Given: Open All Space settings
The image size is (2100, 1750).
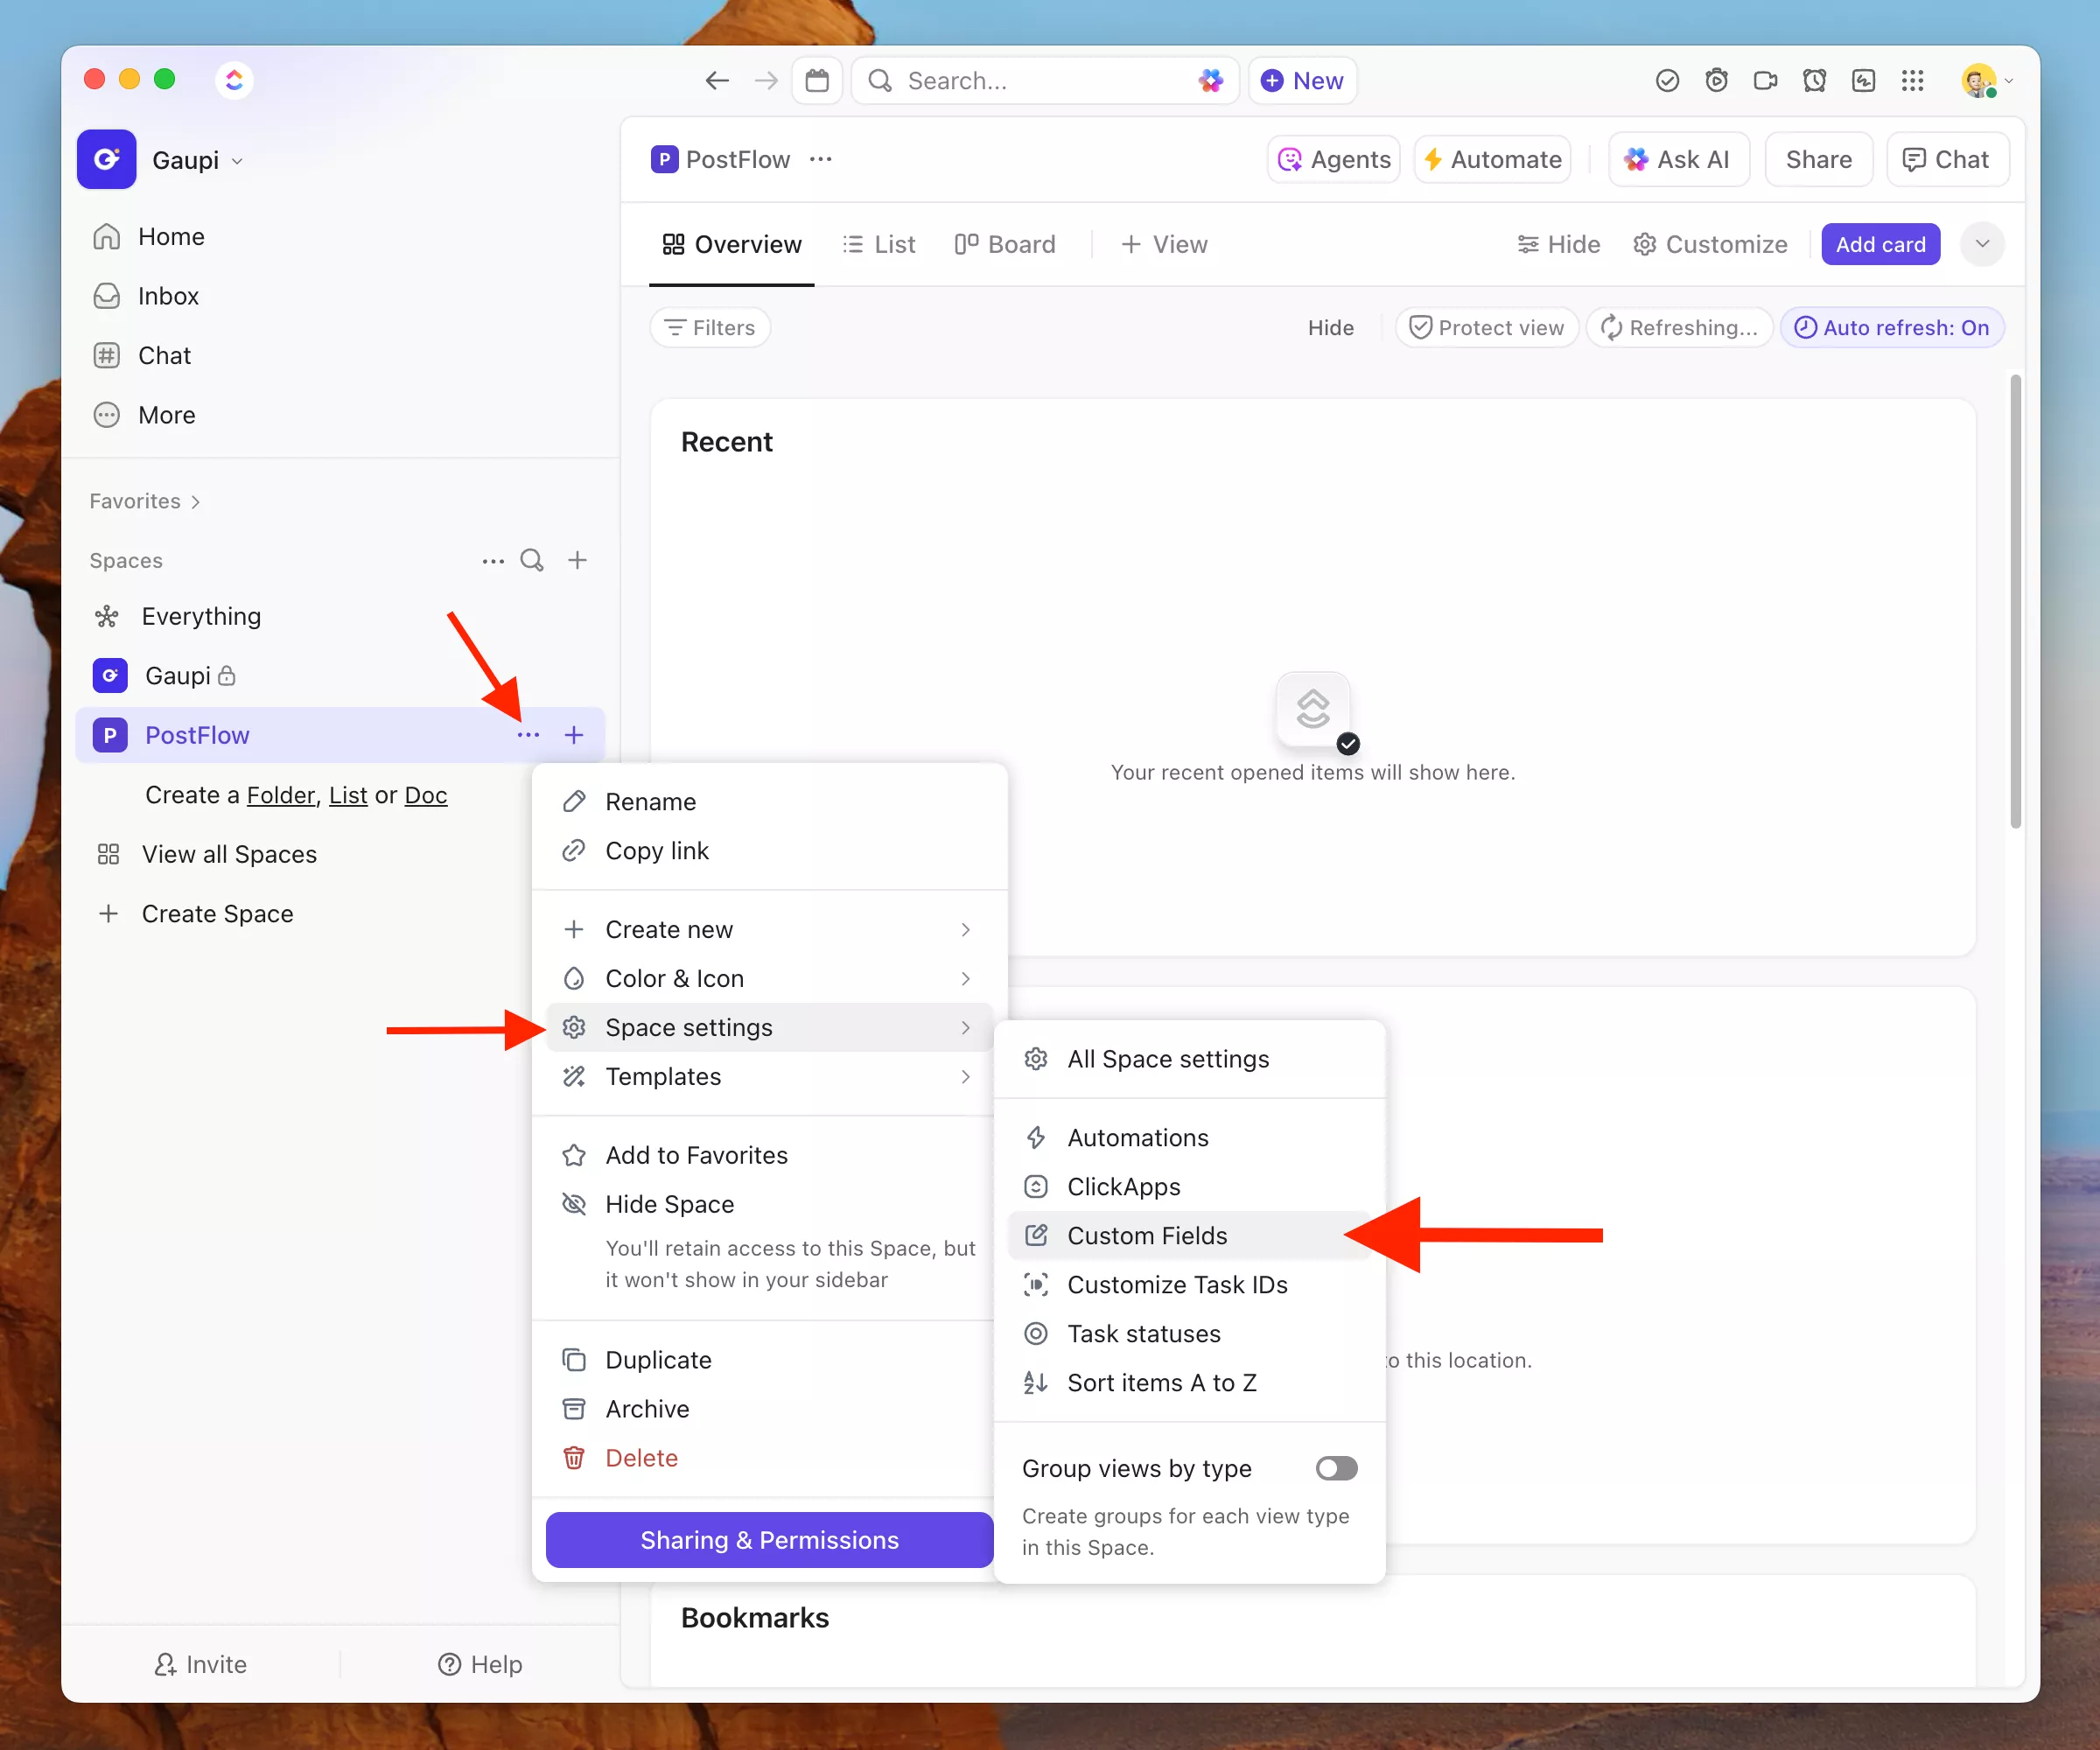Looking at the screenshot, I should pos(1190,1059).
